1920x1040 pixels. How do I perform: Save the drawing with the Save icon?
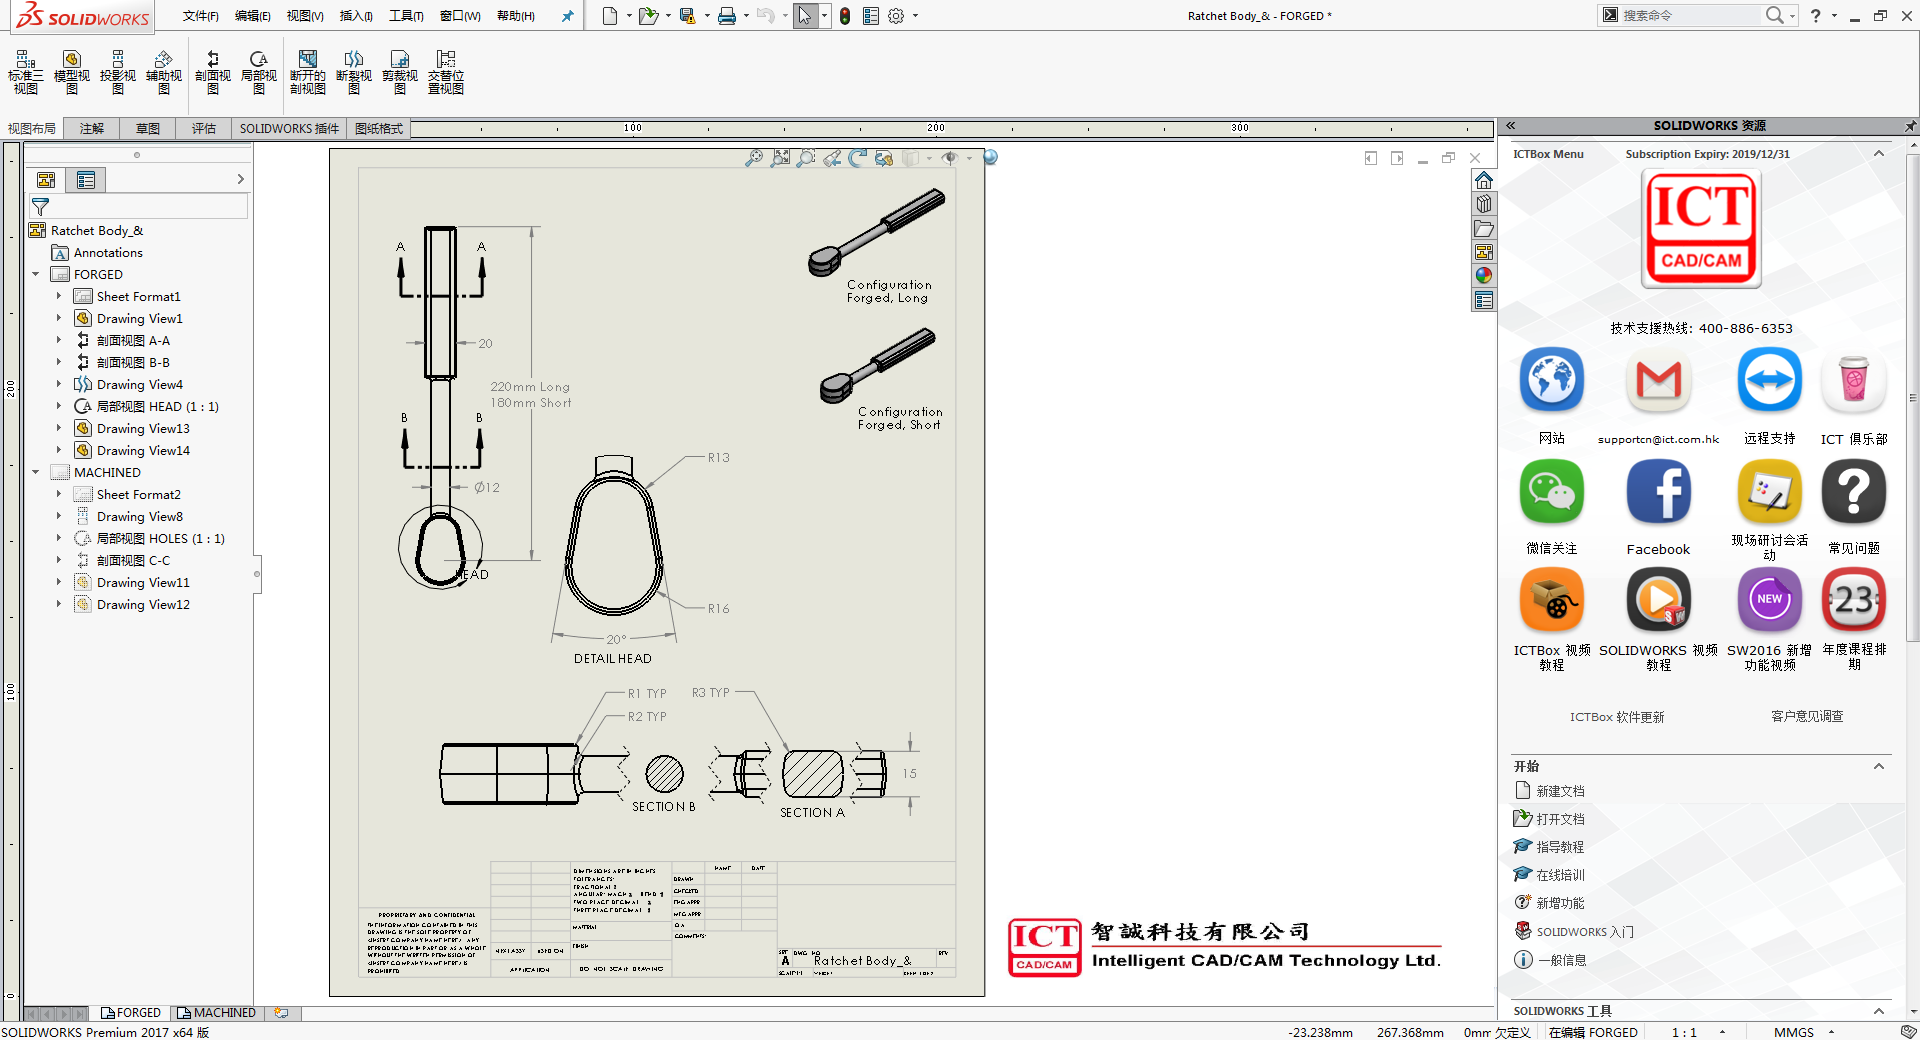687,16
